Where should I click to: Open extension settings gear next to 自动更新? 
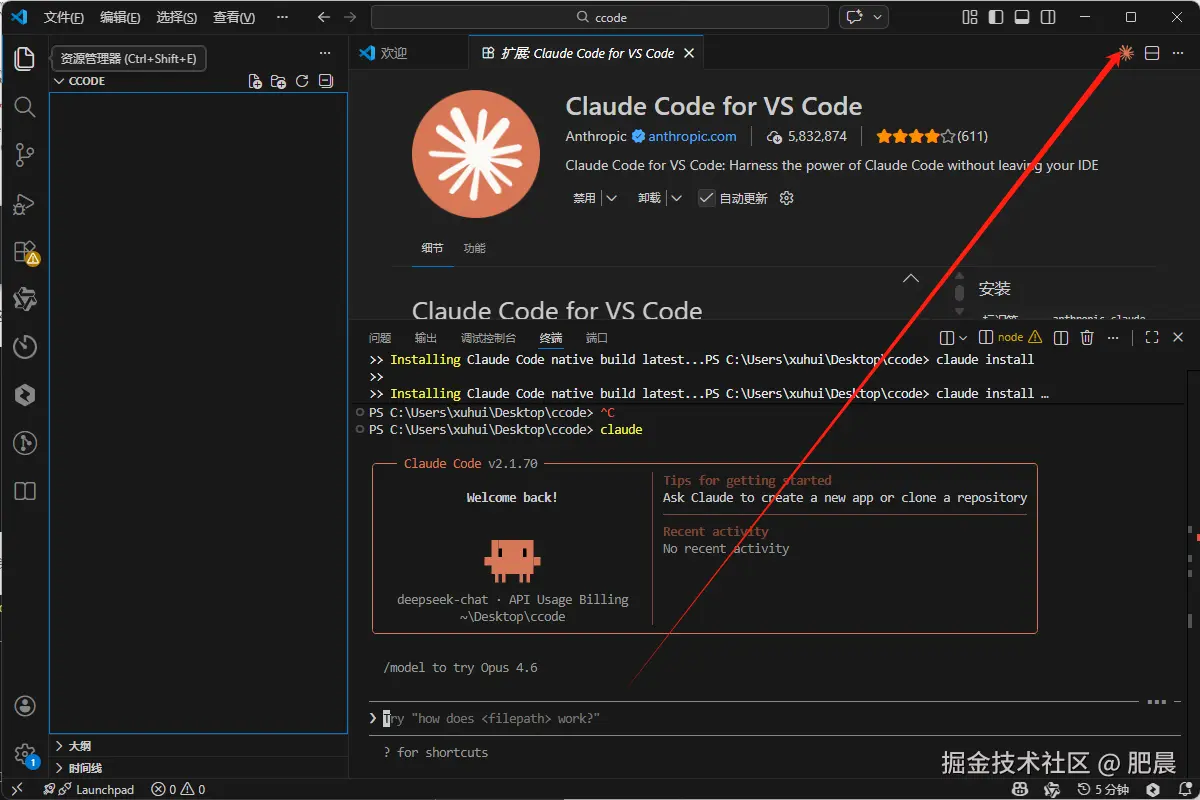(x=786, y=198)
